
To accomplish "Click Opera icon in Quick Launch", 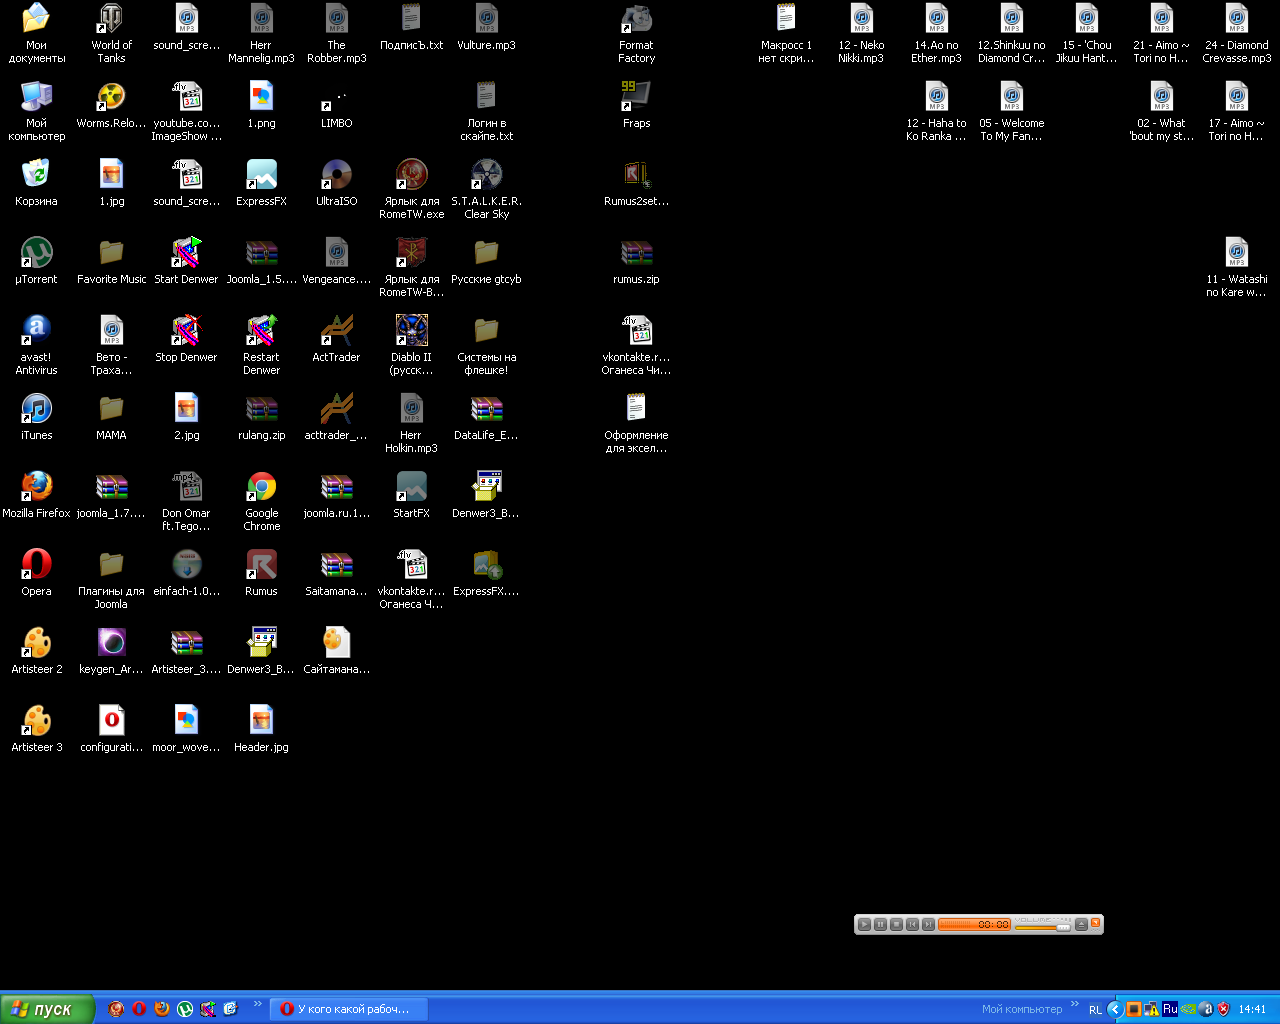I will [139, 1009].
